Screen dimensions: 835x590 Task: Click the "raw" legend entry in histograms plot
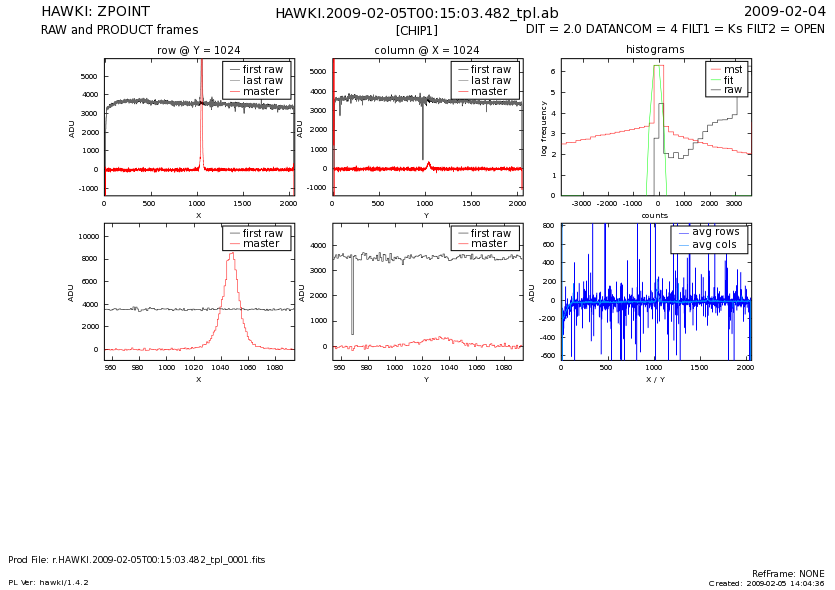(734, 90)
